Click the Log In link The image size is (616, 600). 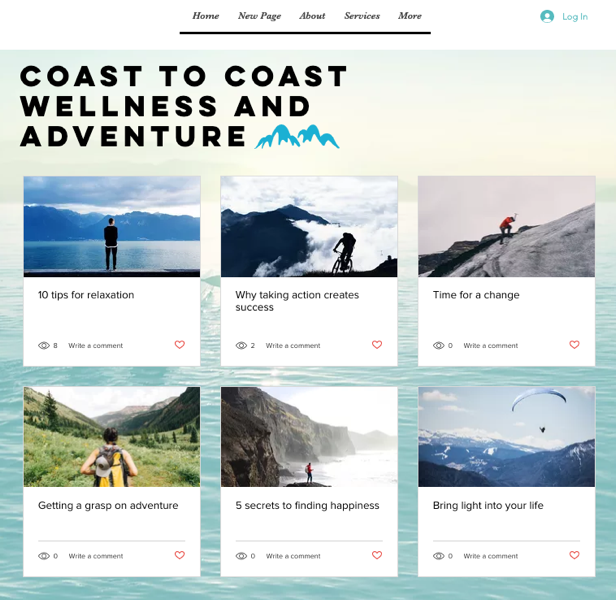click(575, 17)
